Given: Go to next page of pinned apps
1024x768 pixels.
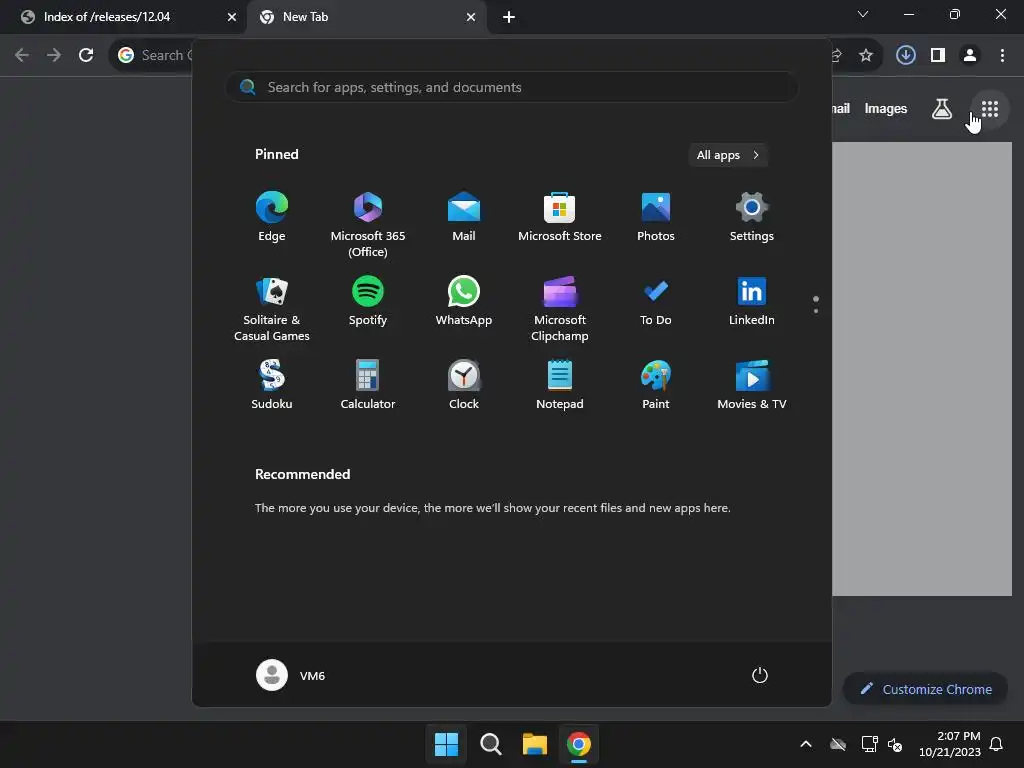Looking at the screenshot, I should coord(816,311).
